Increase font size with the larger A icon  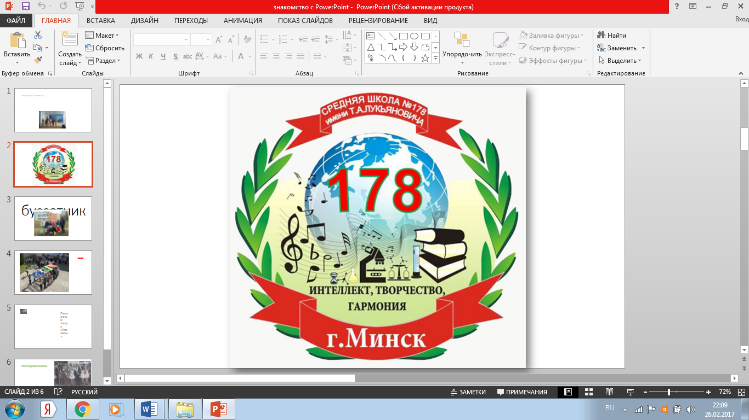[218, 40]
